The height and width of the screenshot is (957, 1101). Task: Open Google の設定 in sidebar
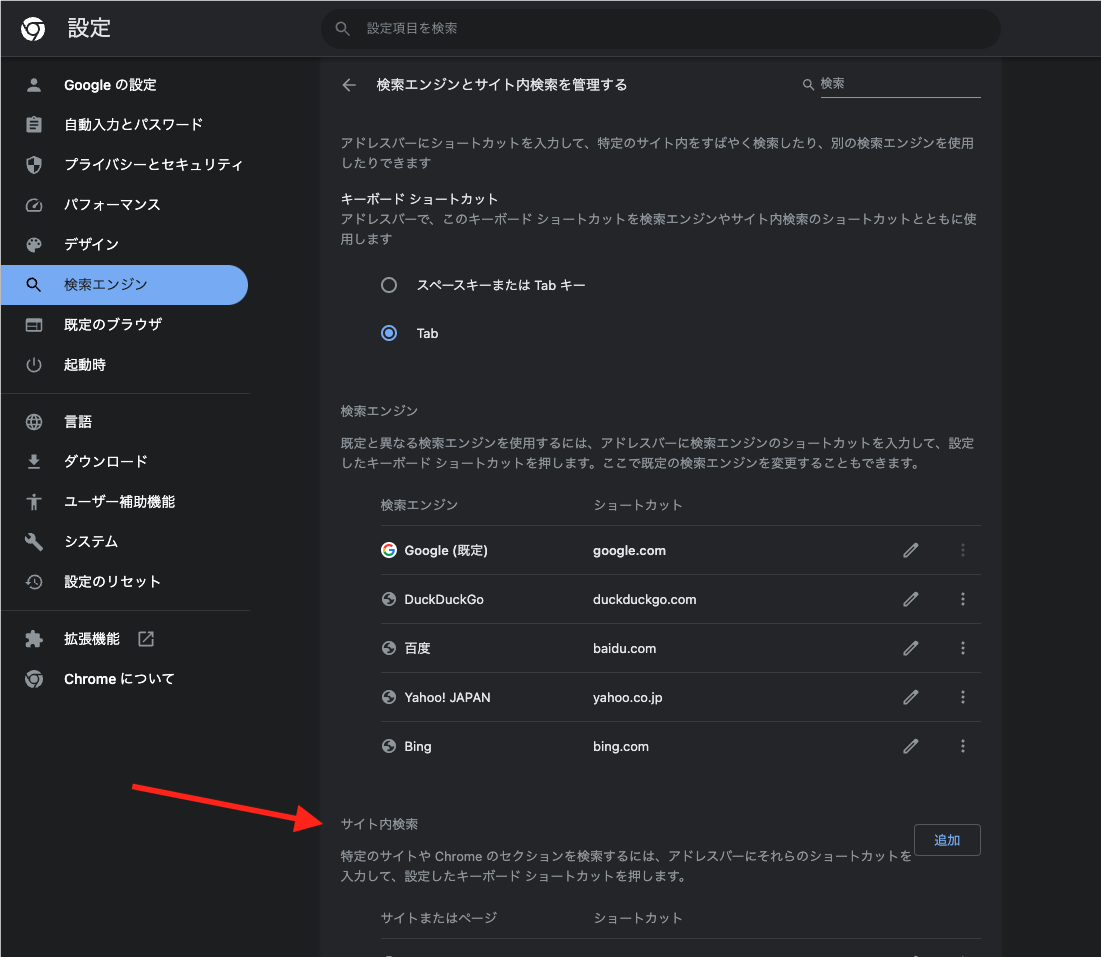coord(124,85)
